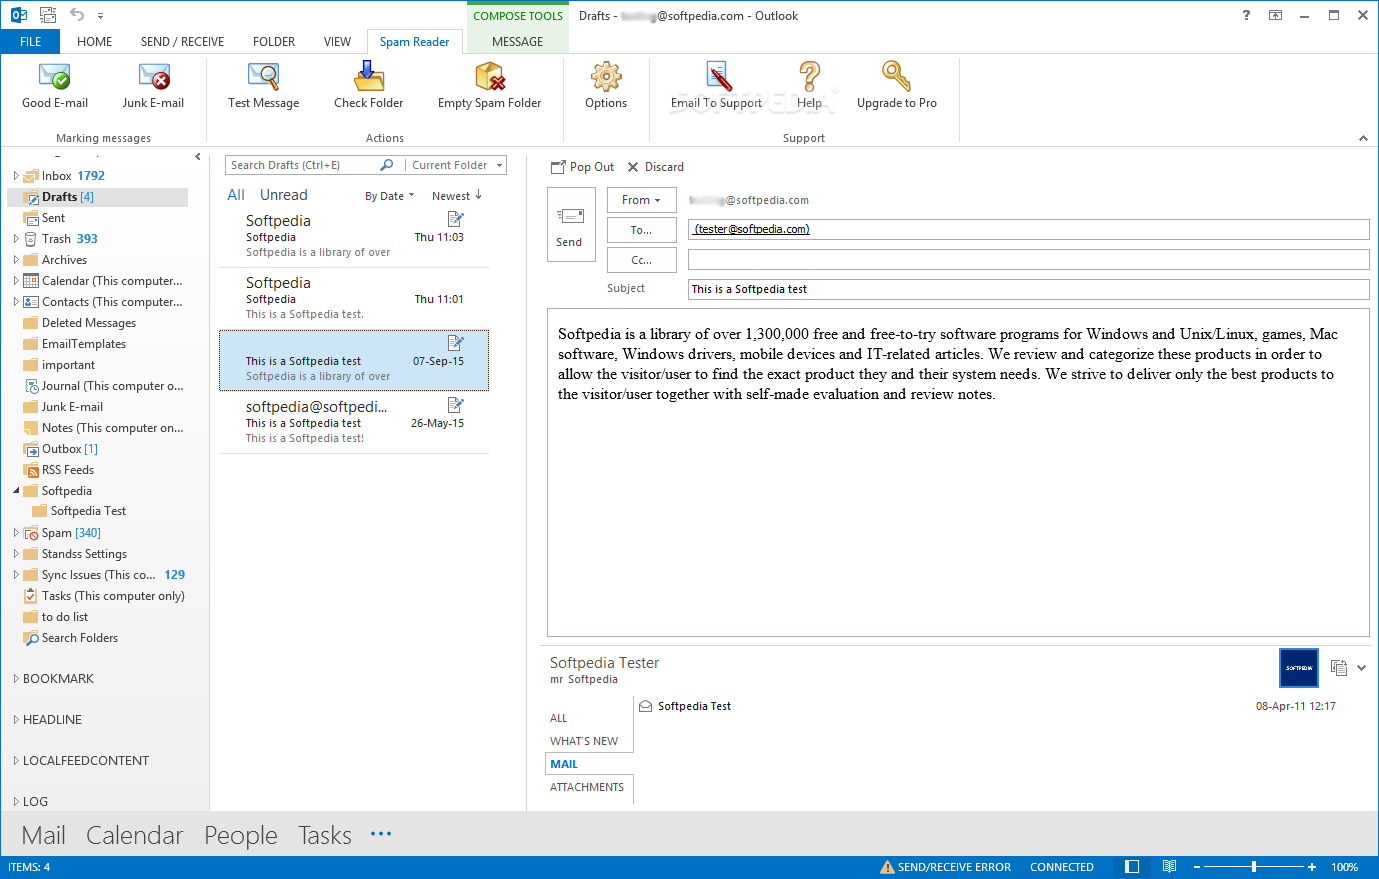Open the By Date sort dropdown
This screenshot has height=879, width=1379.
[x=389, y=196]
